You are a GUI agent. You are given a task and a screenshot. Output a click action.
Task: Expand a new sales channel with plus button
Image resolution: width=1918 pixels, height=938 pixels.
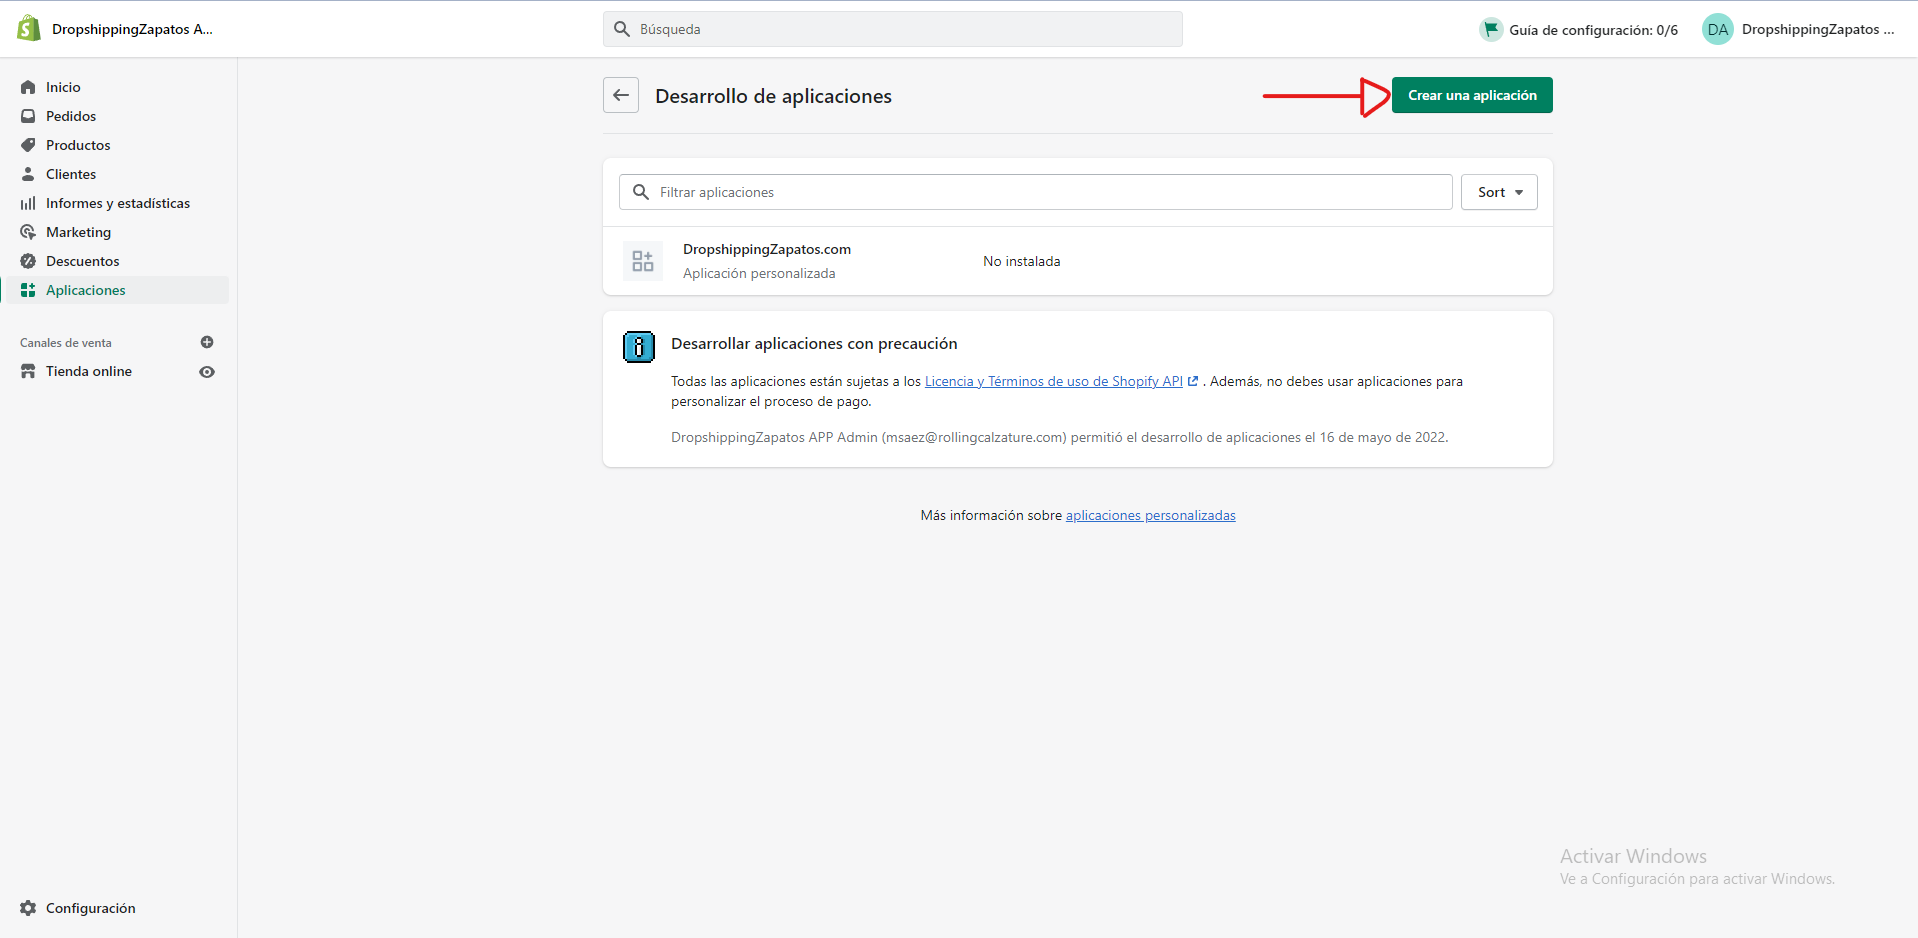pyautogui.click(x=207, y=342)
